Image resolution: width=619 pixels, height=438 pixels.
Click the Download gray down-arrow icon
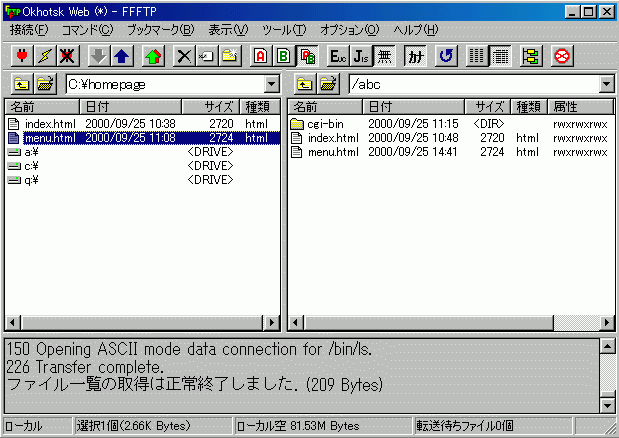pos(98,56)
